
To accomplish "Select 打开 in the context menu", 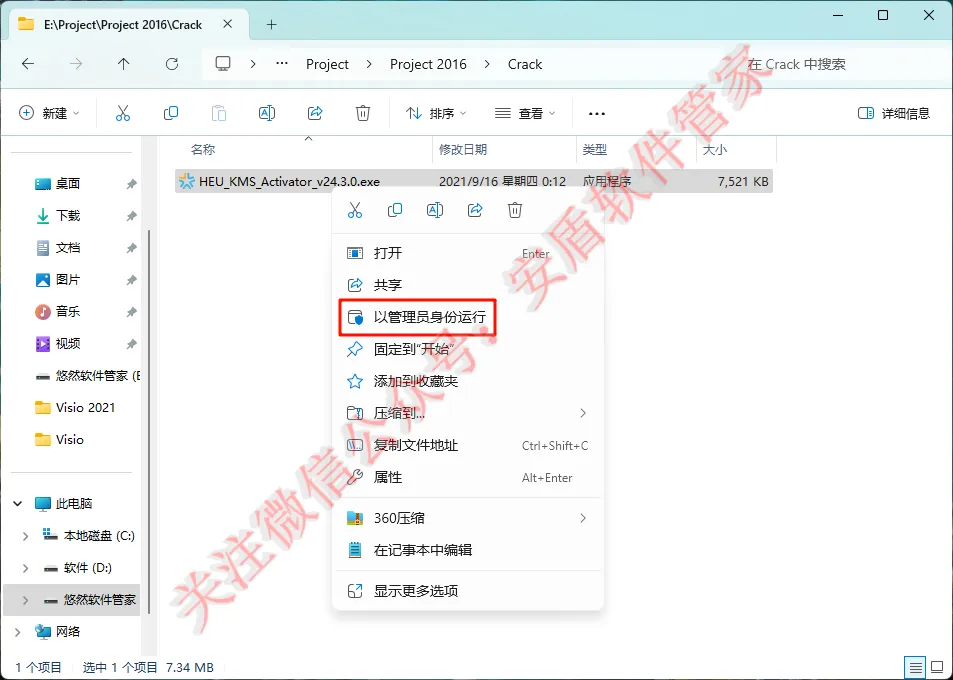I will click(468, 253).
